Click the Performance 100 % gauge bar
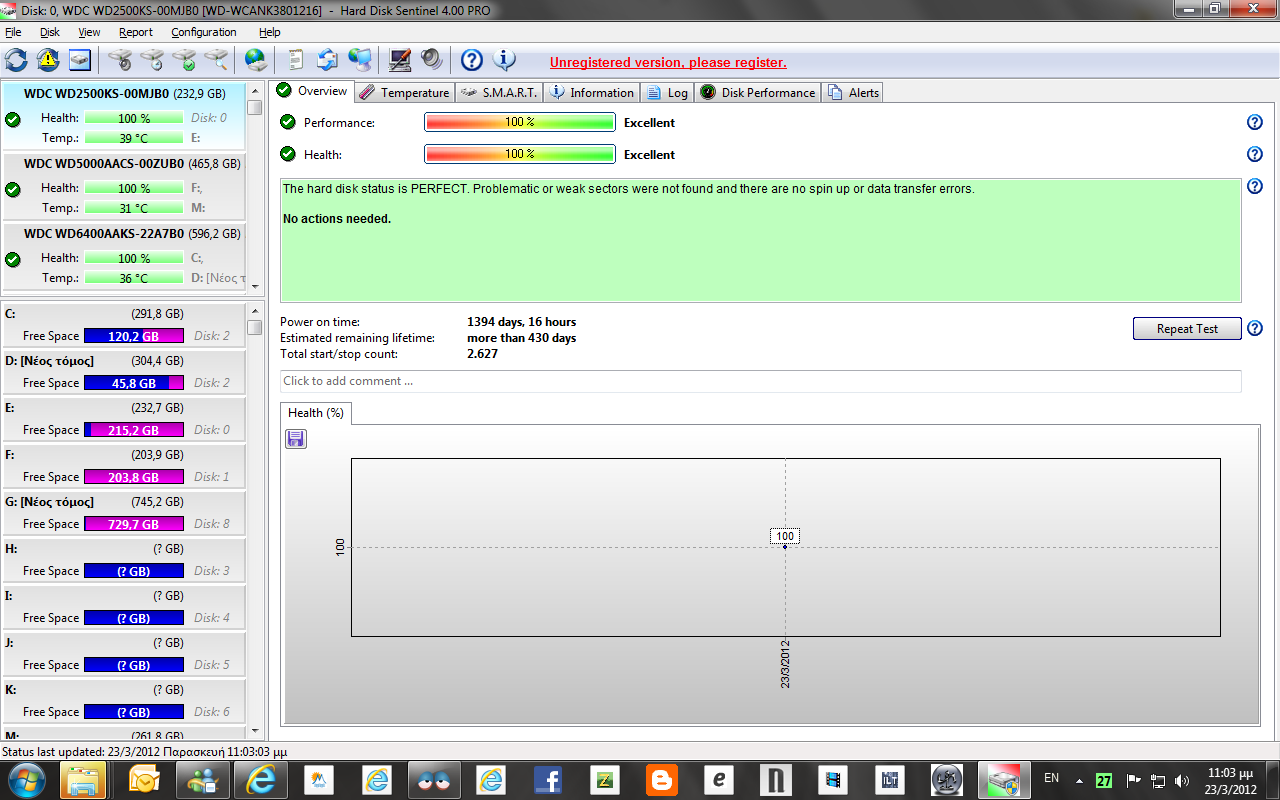 pos(519,122)
